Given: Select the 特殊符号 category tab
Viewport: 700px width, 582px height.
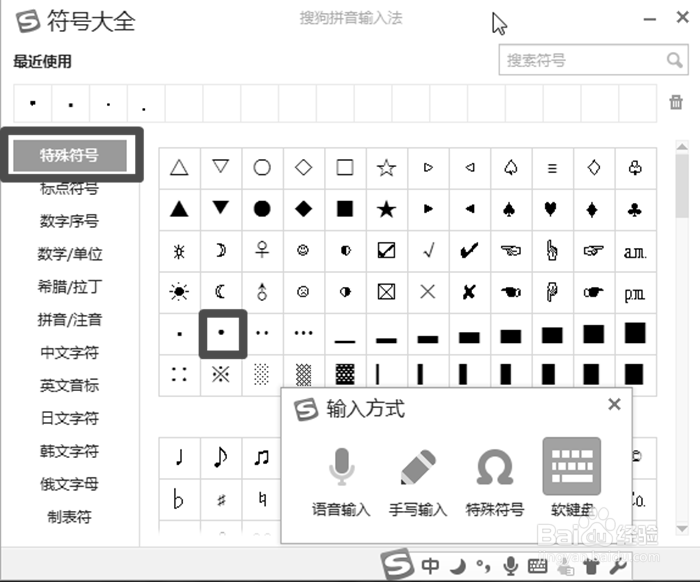Looking at the screenshot, I should pos(70,155).
